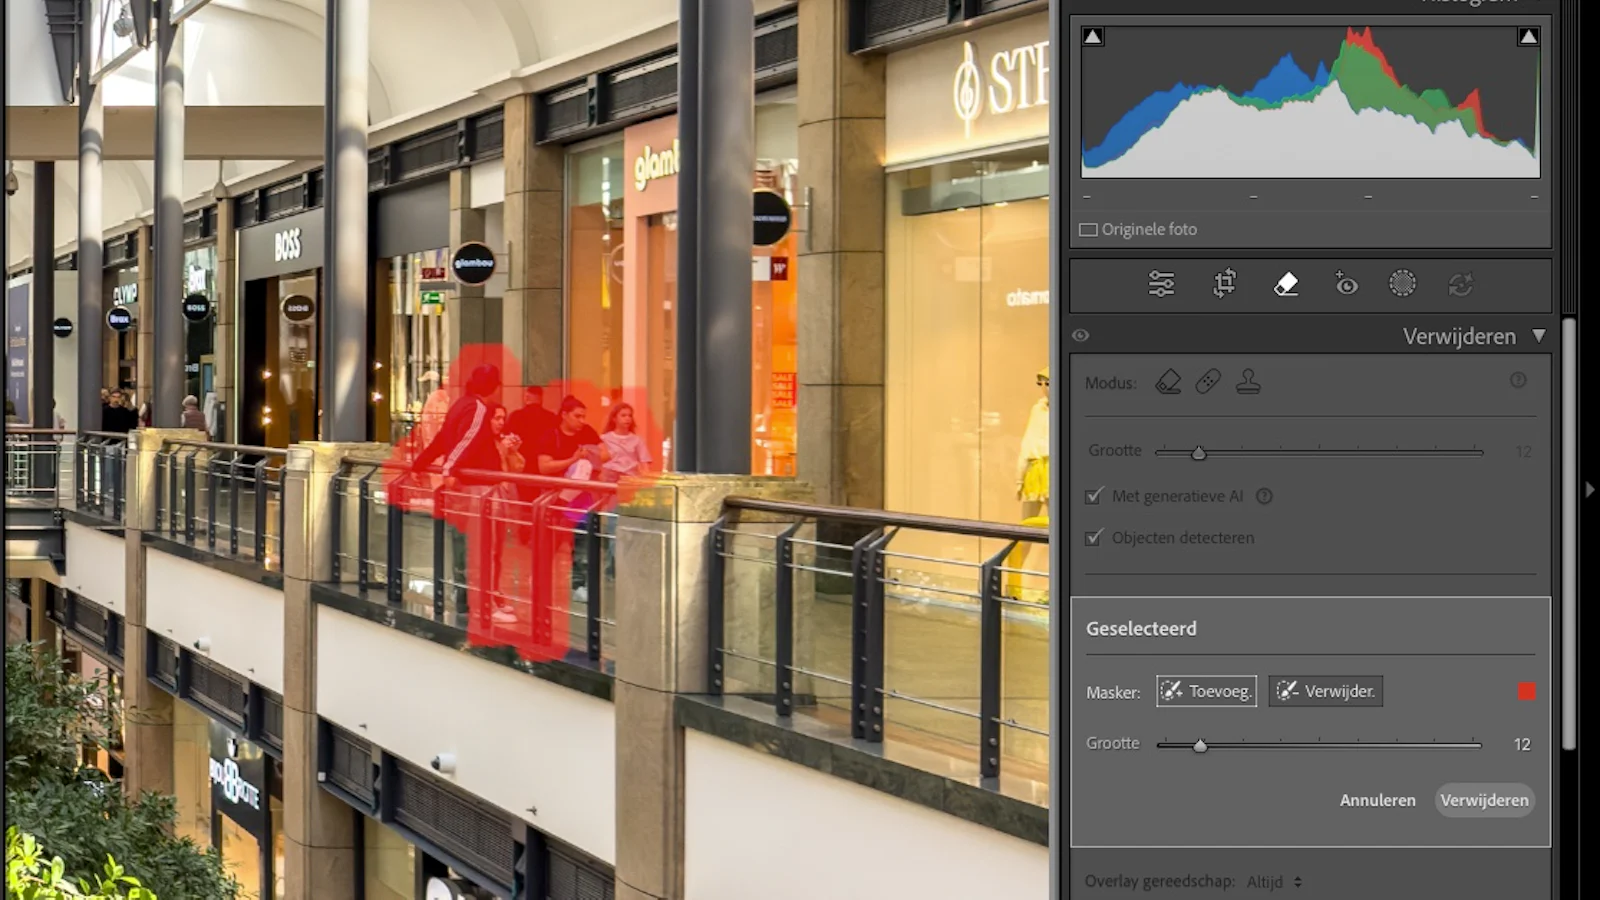
Task: Open Overlay gereedschap Altijd dropdown
Action: tap(1274, 882)
